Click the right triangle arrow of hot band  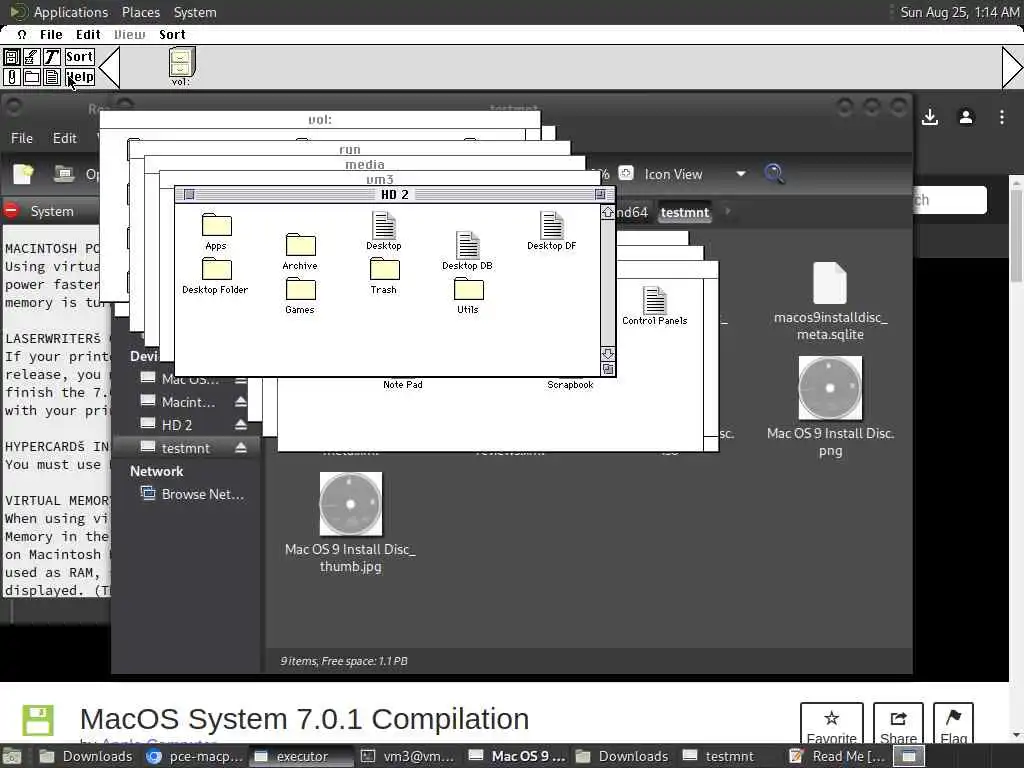point(1012,67)
